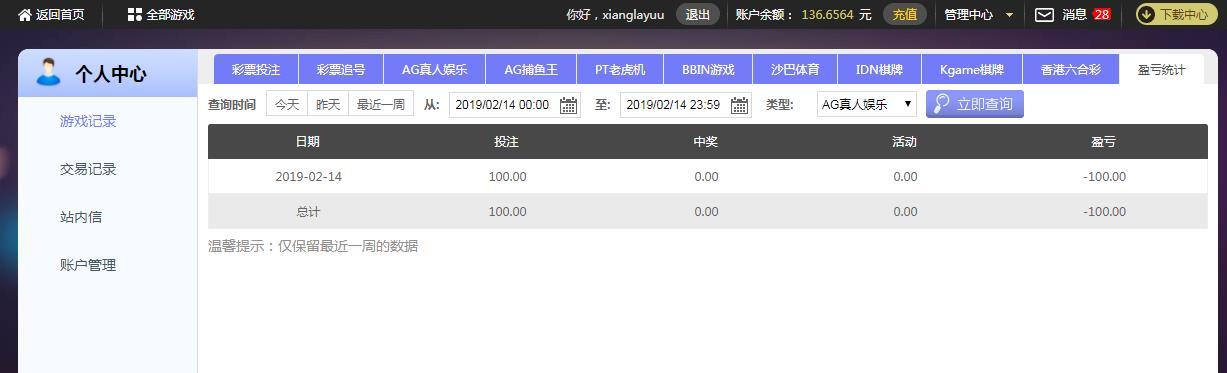Select the 今天 time filter
The height and width of the screenshot is (373, 1227).
click(x=287, y=104)
